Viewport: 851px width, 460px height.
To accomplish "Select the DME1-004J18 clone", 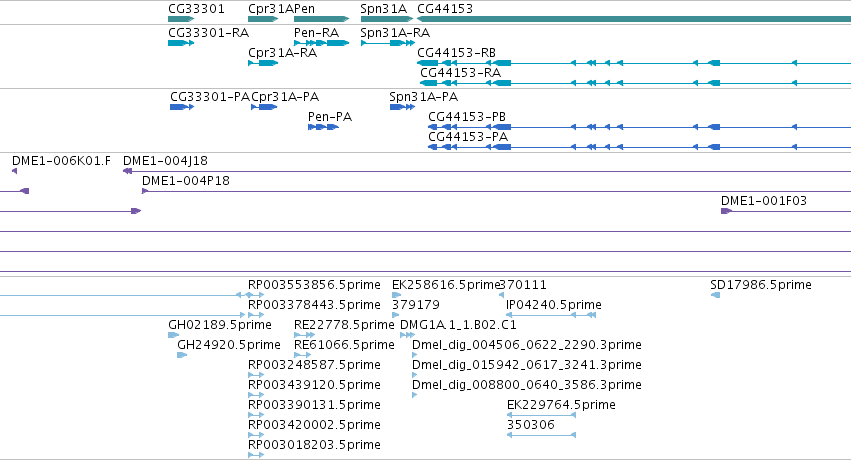I will [x=487, y=171].
